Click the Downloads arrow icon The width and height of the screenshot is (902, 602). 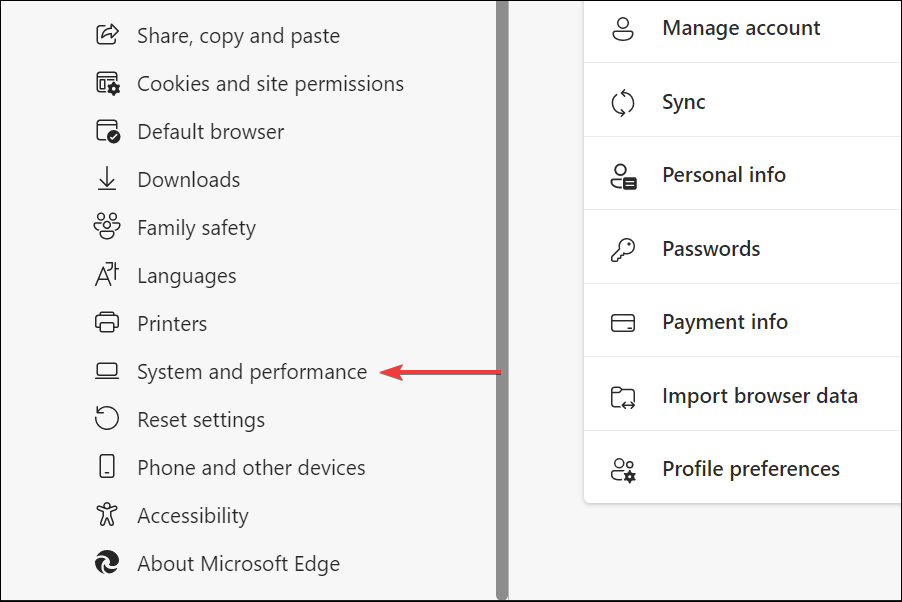[x=107, y=180]
